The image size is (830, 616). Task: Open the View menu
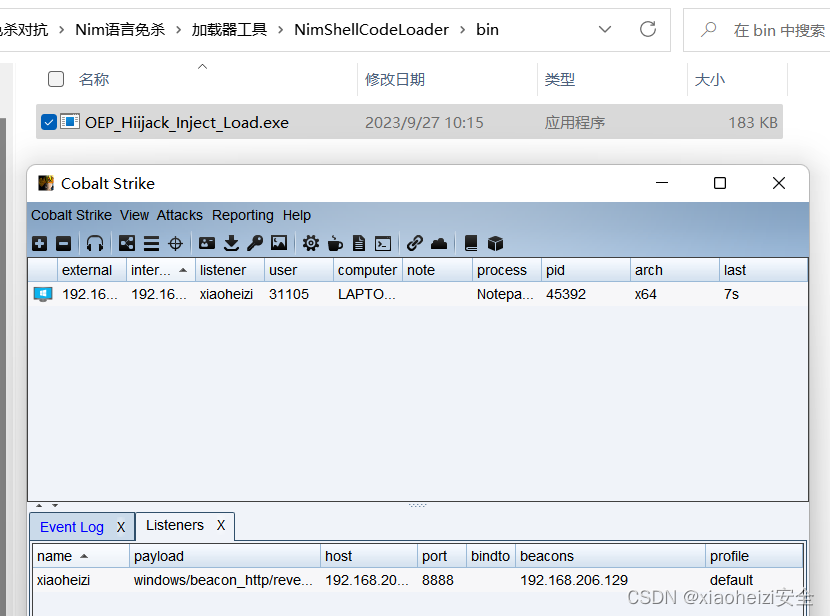click(134, 215)
